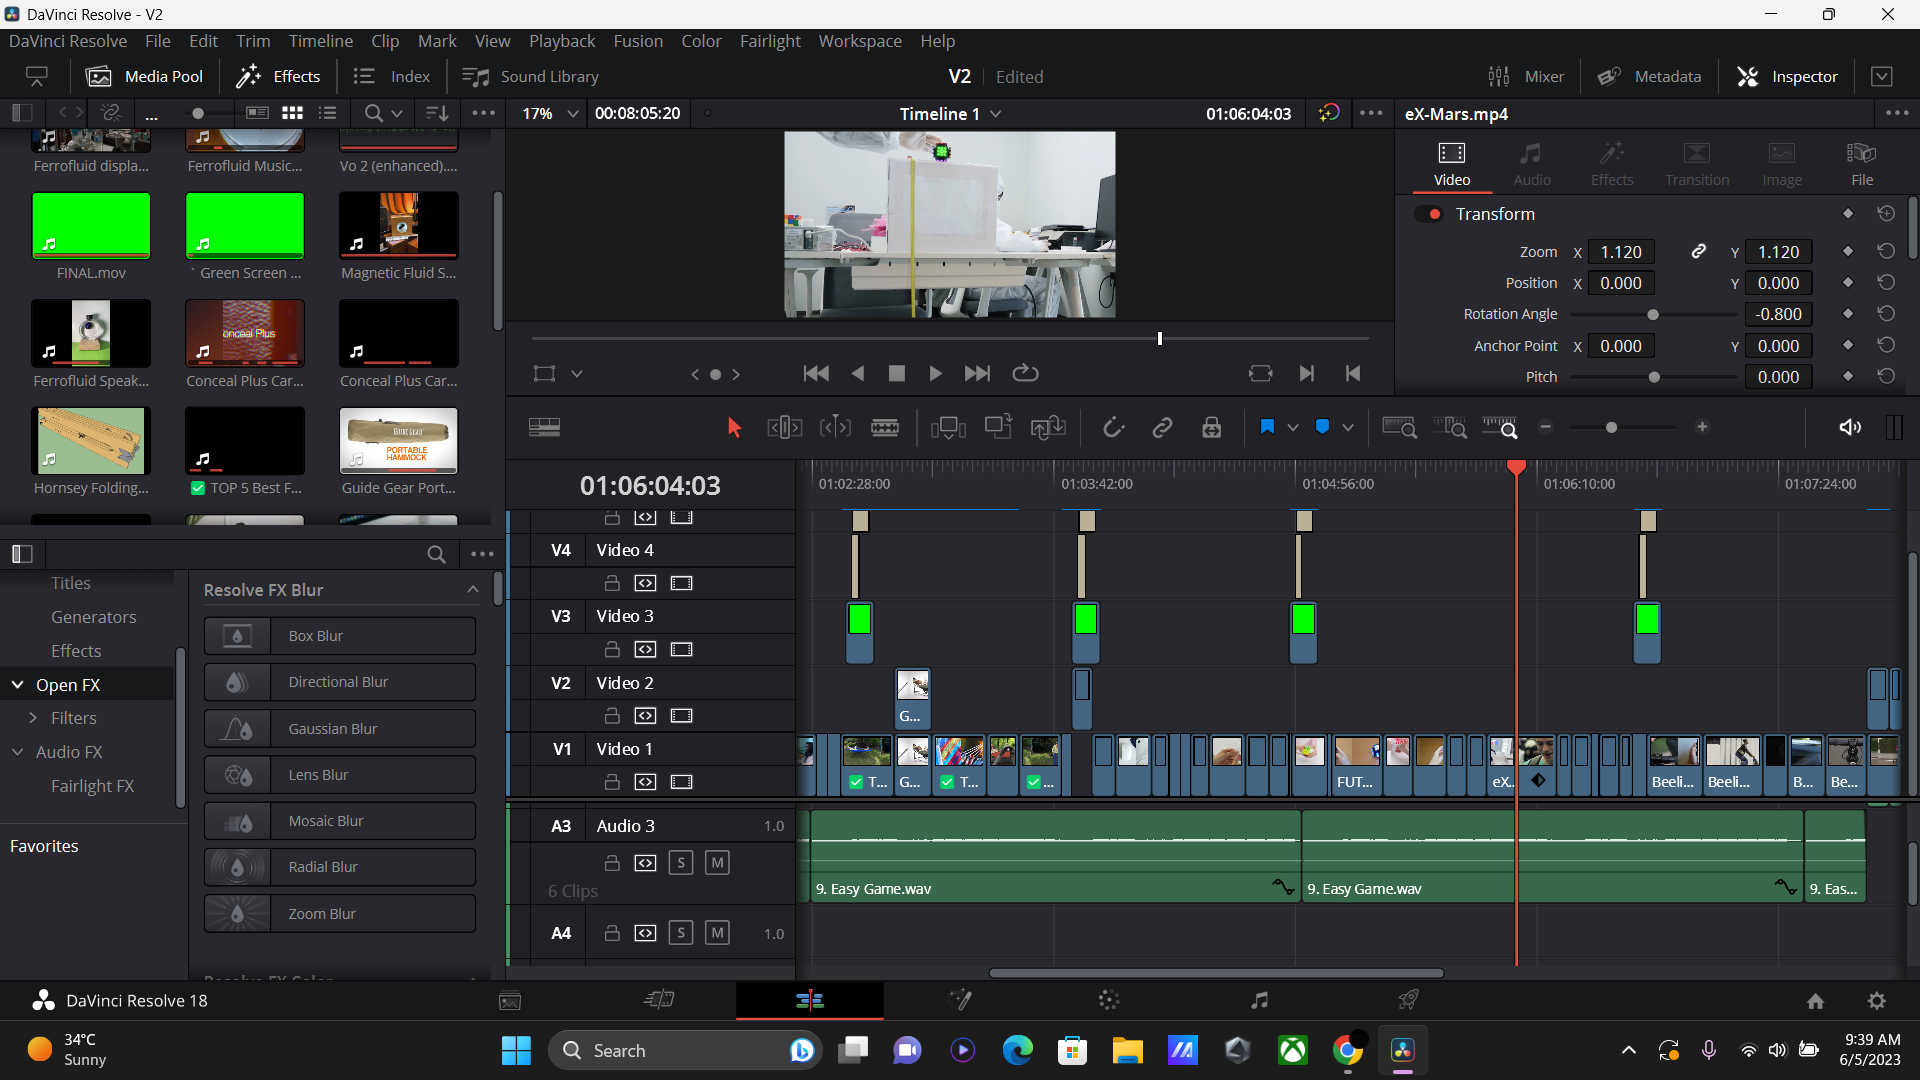Image resolution: width=1920 pixels, height=1080 pixels.
Task: Switch to the File inspector tab
Action: (x=1861, y=163)
